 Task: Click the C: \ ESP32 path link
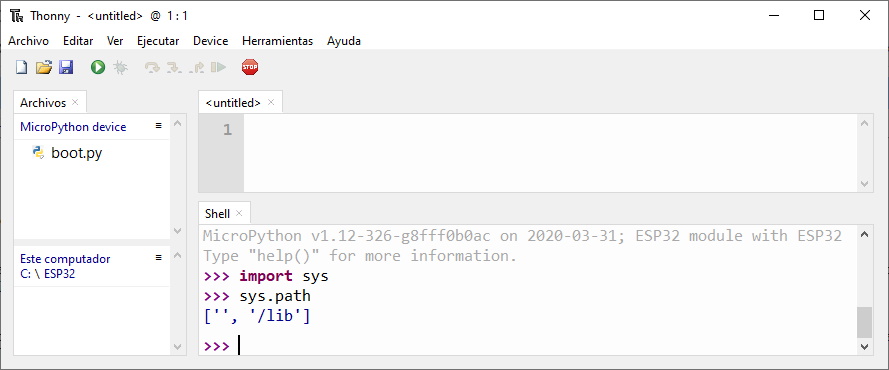point(48,274)
